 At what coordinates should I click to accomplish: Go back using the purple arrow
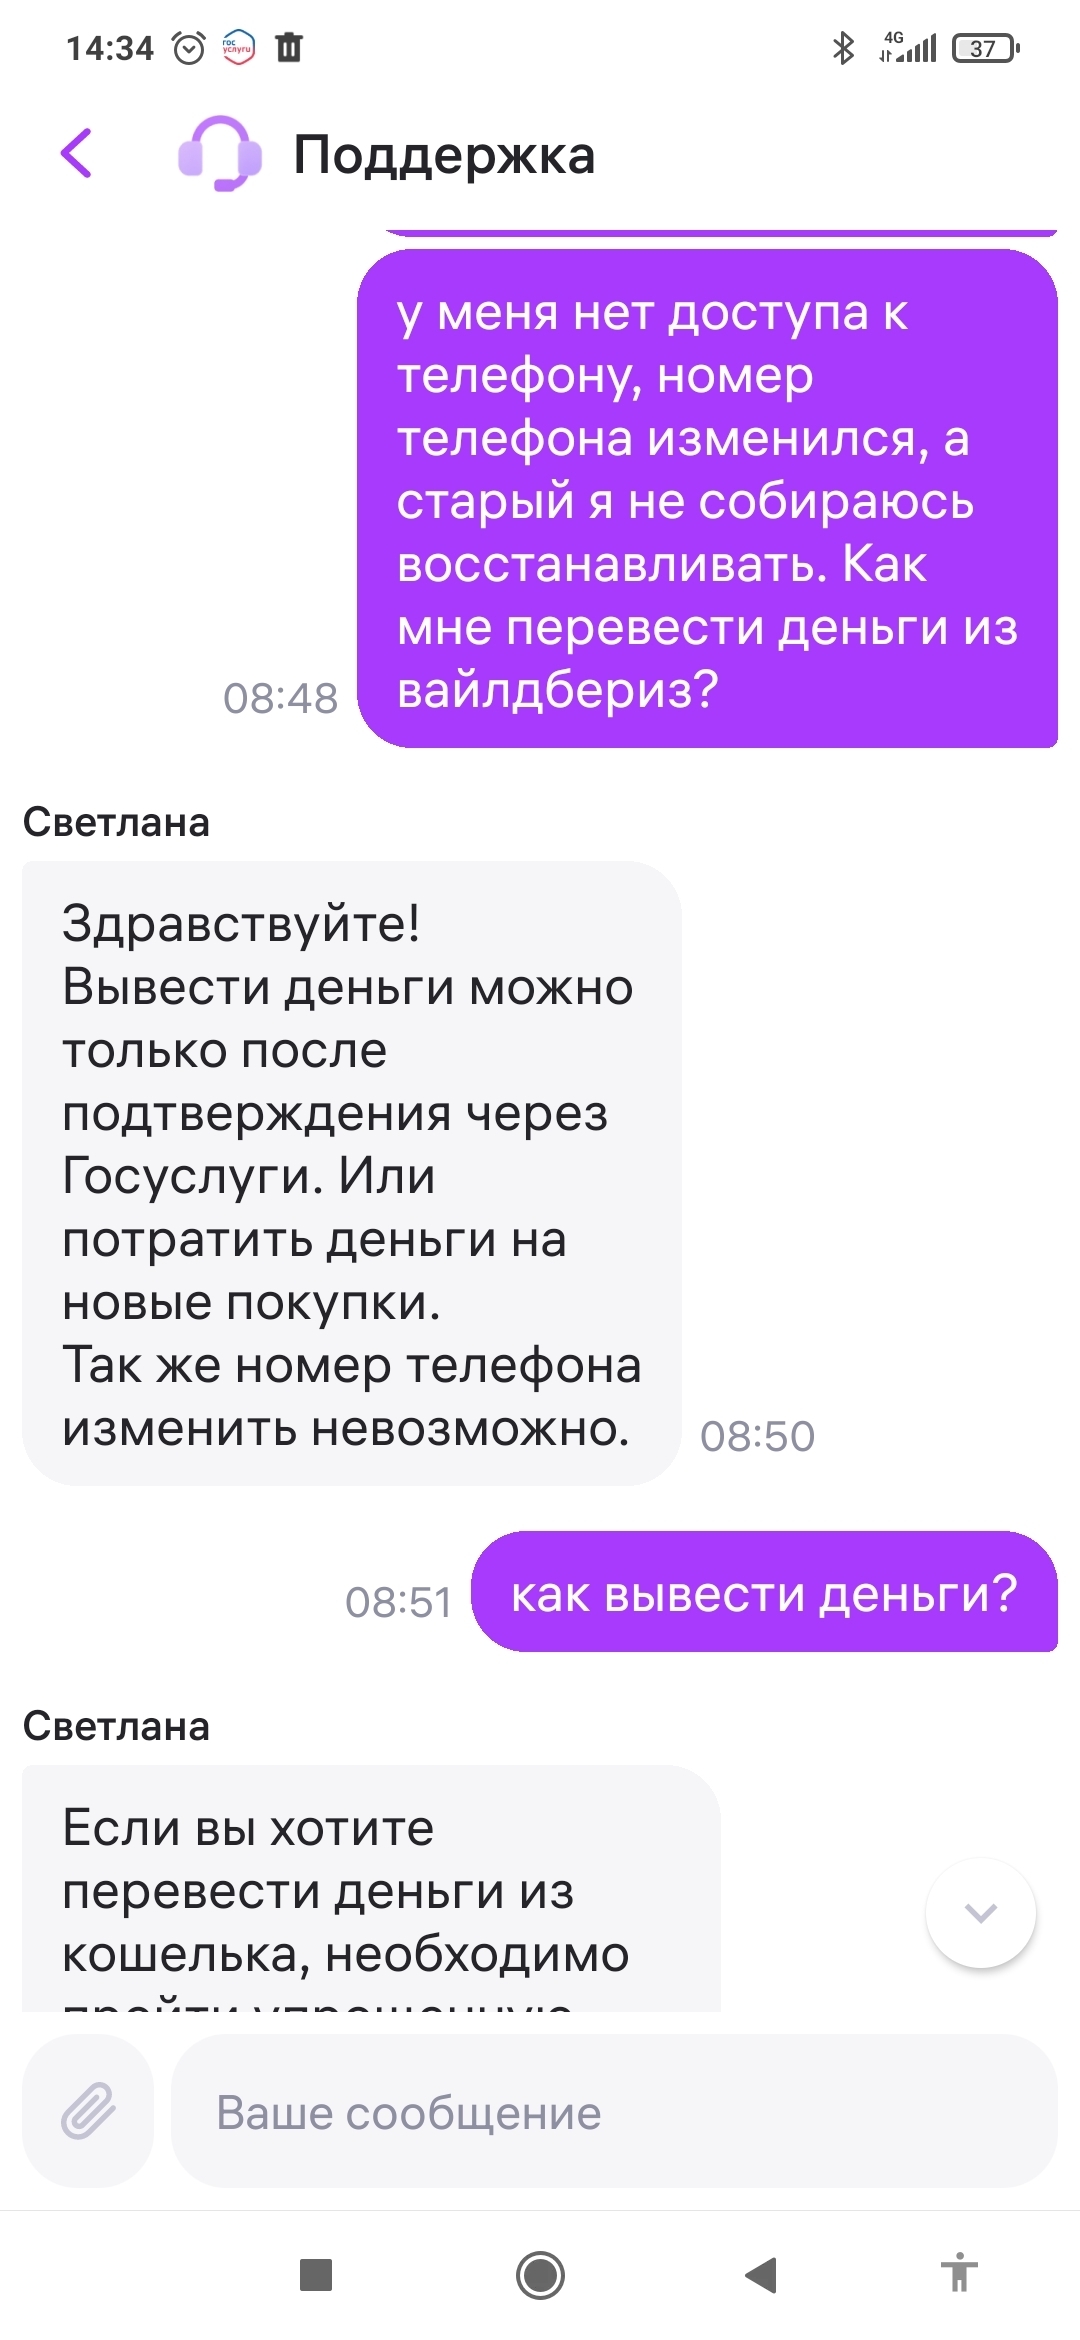coord(76,153)
